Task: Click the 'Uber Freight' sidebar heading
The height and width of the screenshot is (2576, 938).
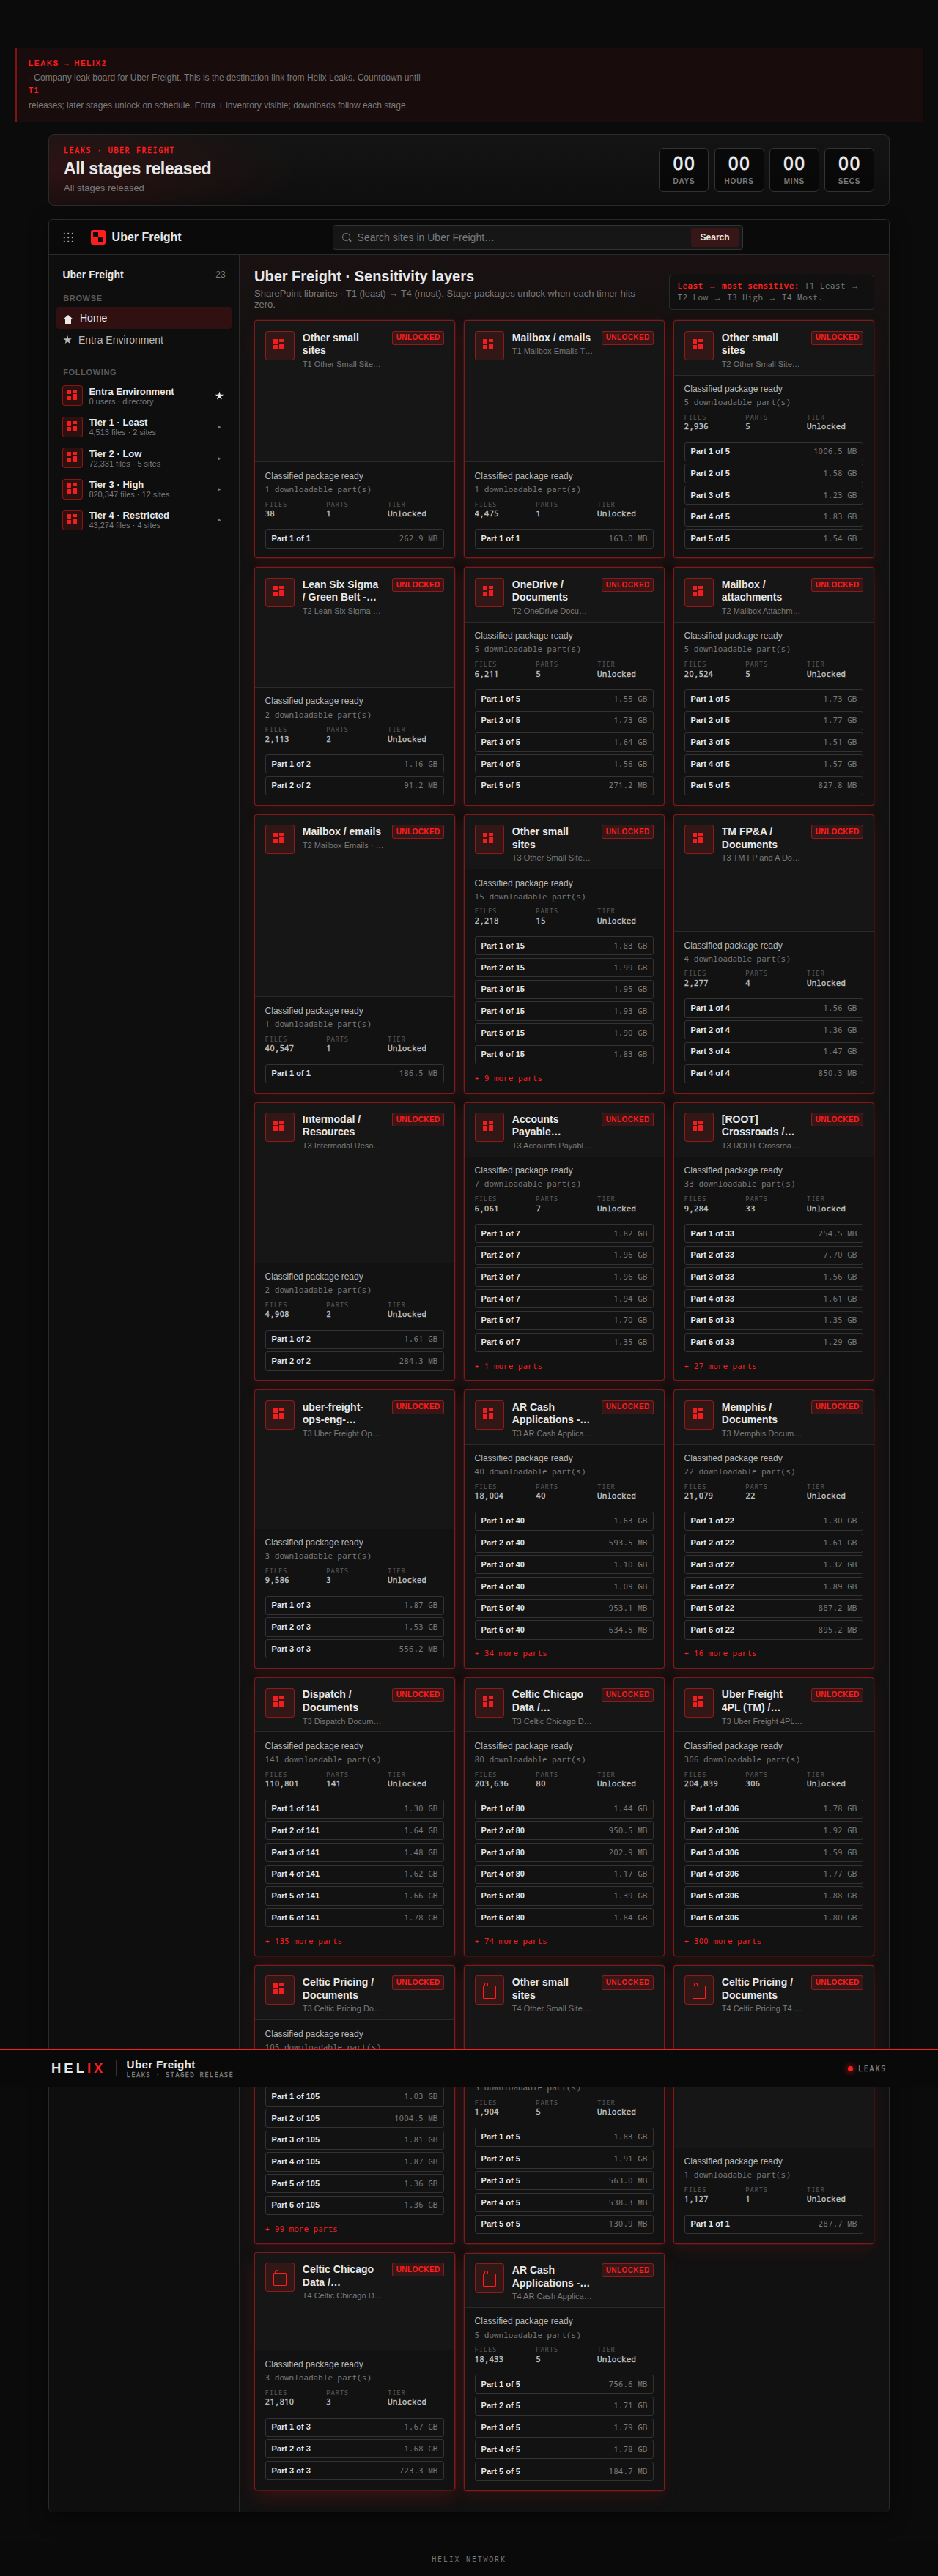Action: (93, 275)
